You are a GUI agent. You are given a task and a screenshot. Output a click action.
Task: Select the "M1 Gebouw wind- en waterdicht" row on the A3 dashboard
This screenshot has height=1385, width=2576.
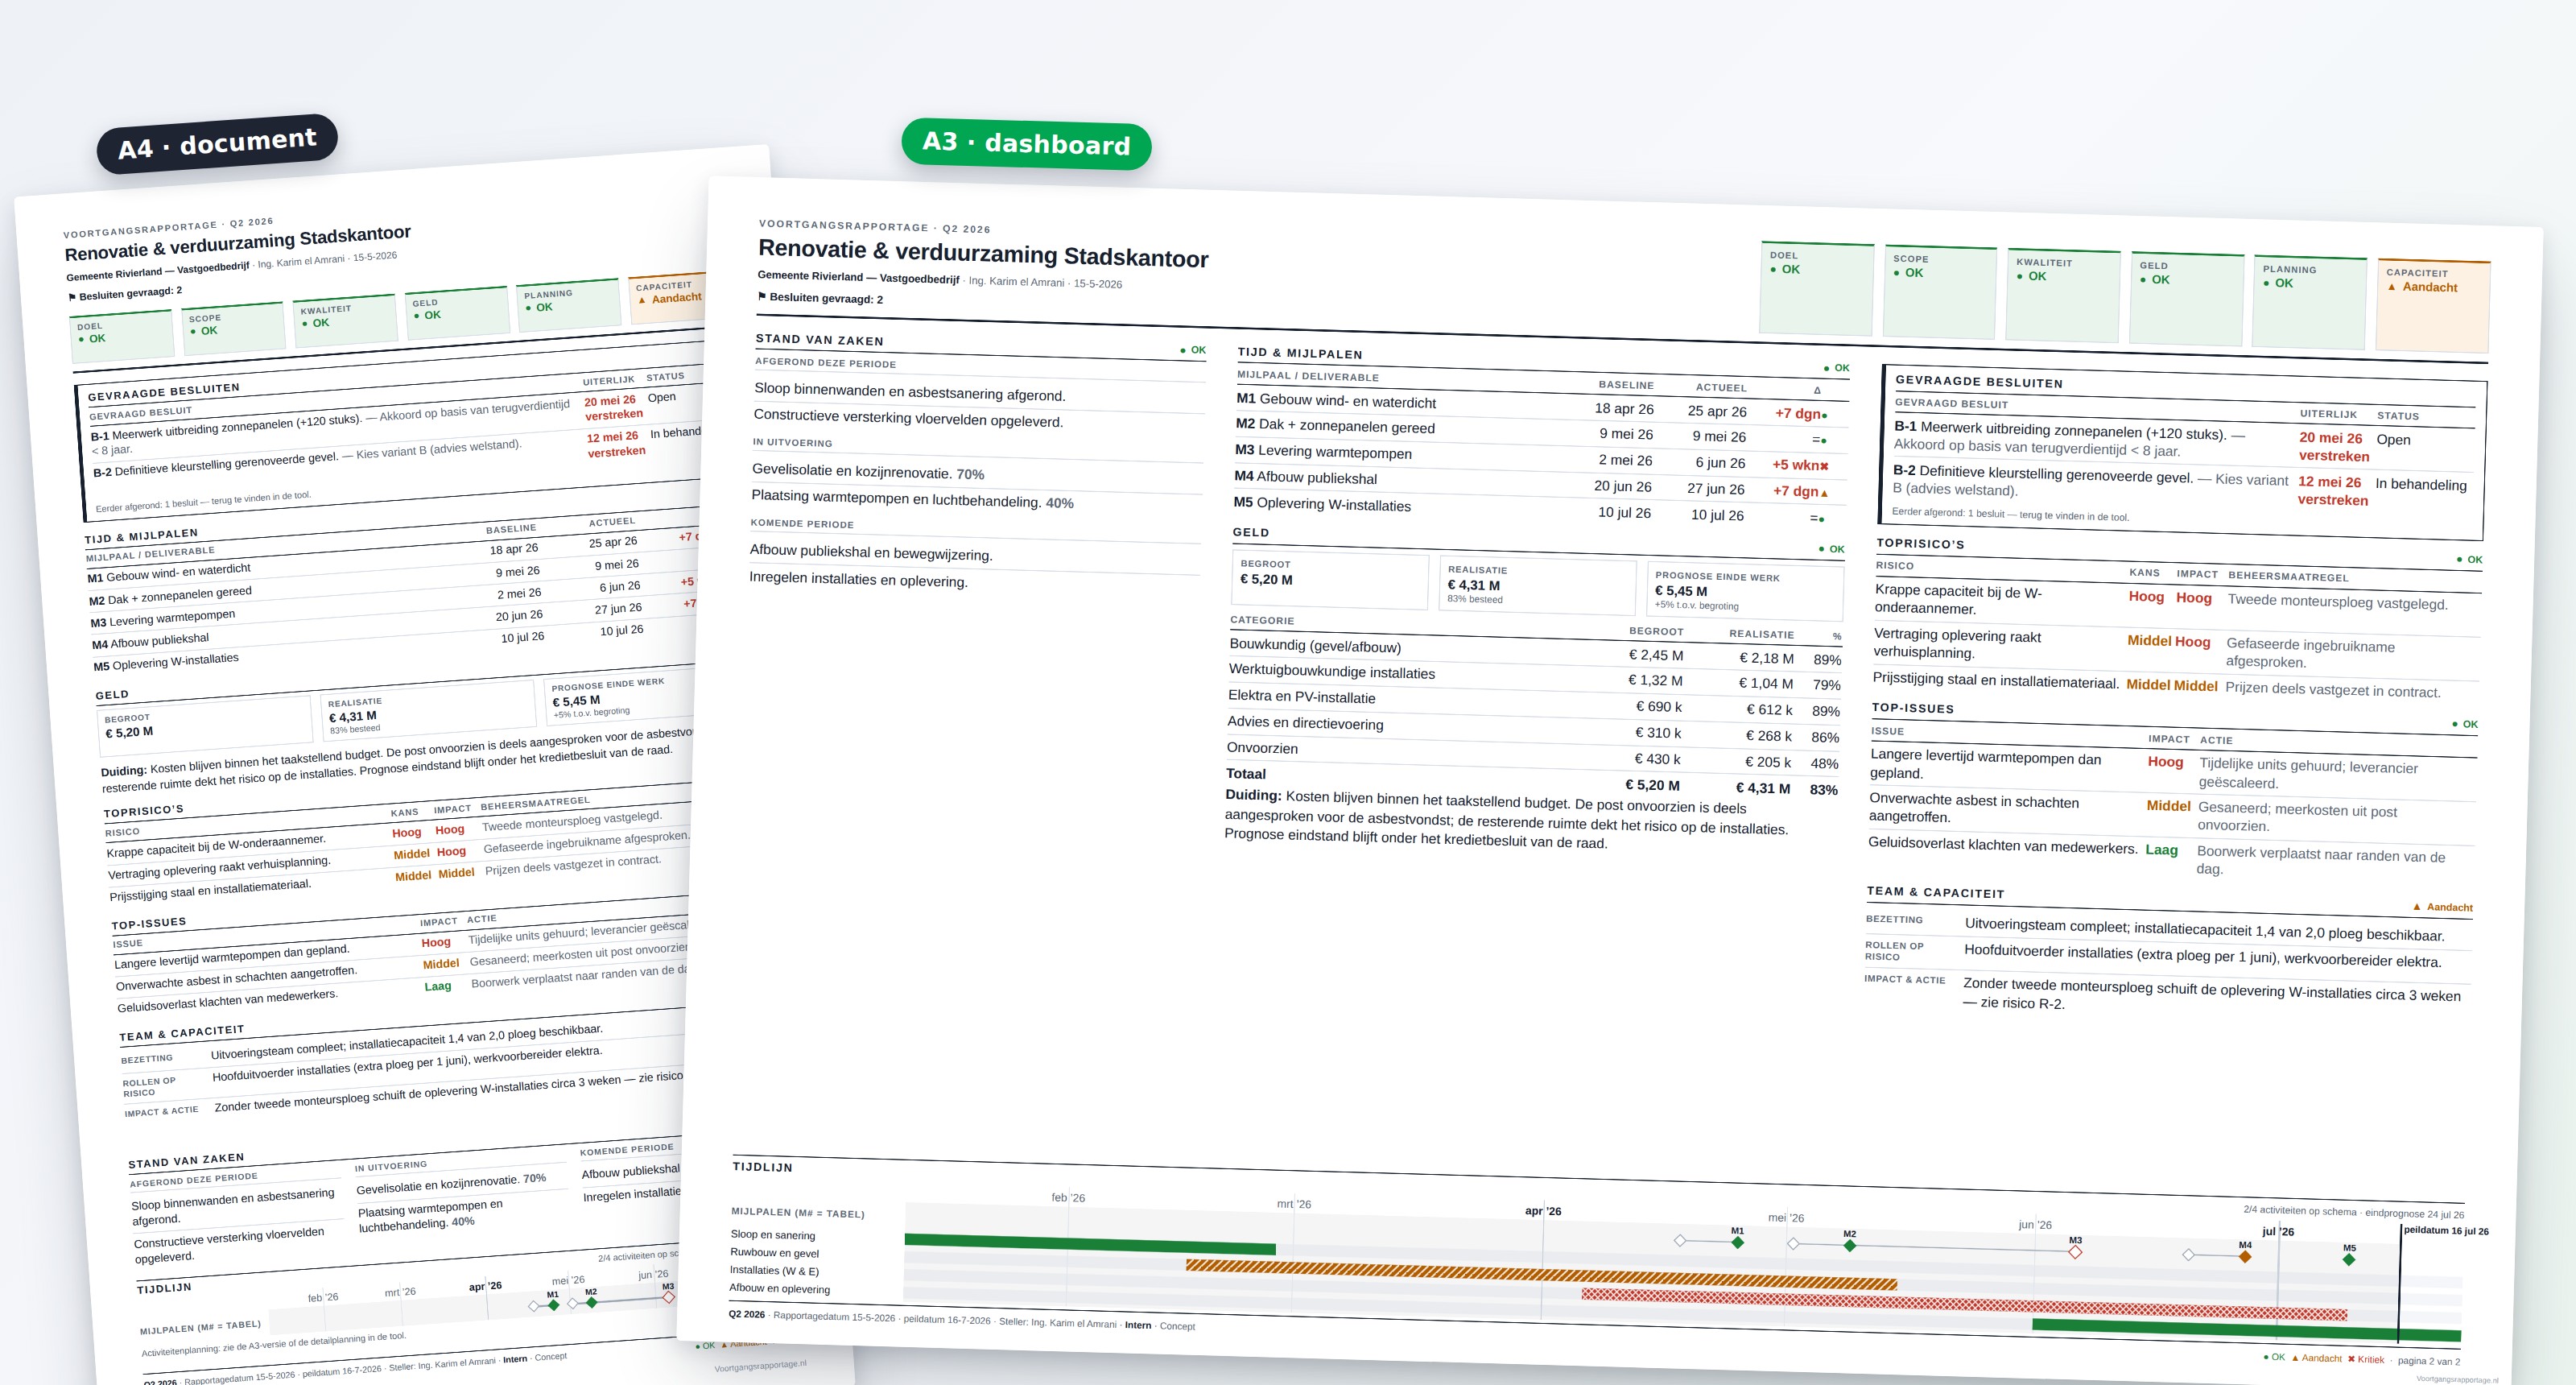tap(1542, 405)
